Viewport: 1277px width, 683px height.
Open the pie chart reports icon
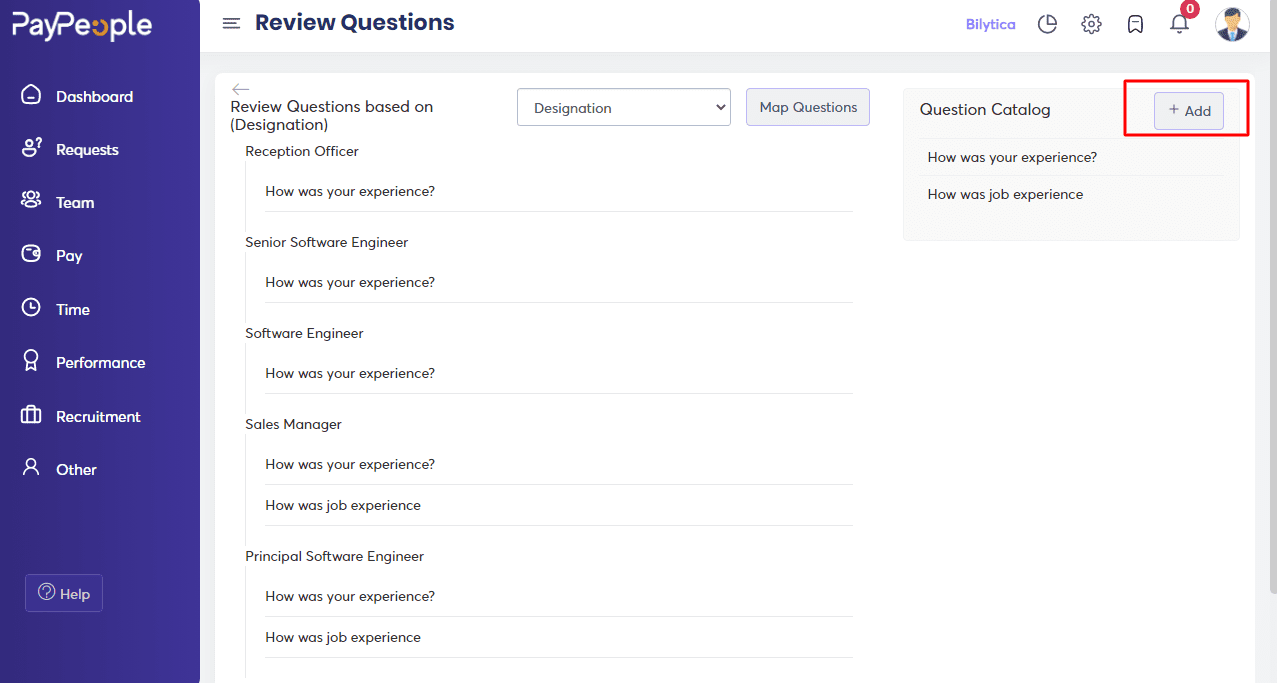1047,24
